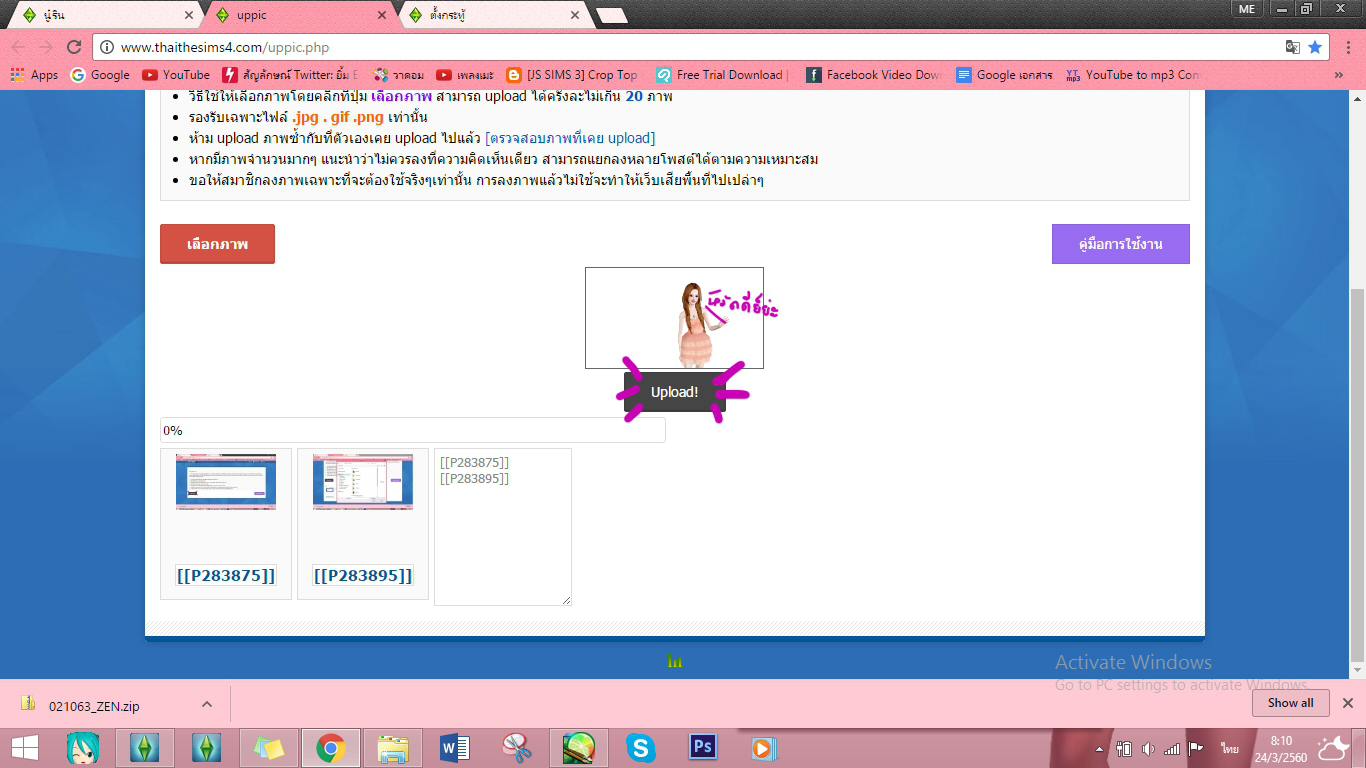The image size is (1366, 768).
Task: Change the ไทย input language
Action: [x=1229, y=748]
